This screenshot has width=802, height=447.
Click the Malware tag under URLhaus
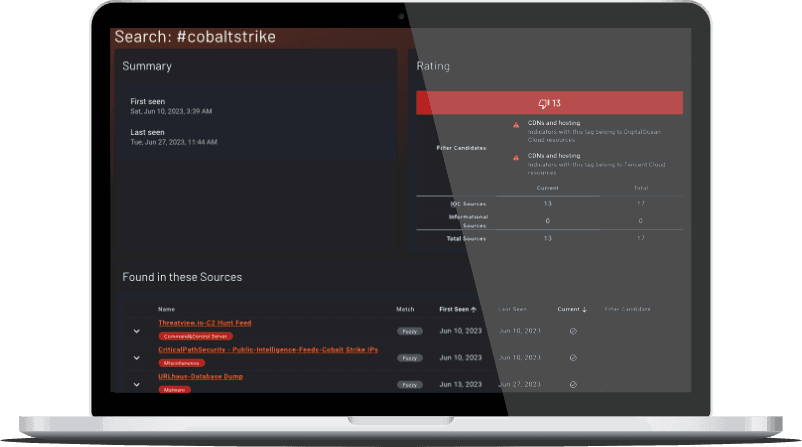click(x=174, y=390)
